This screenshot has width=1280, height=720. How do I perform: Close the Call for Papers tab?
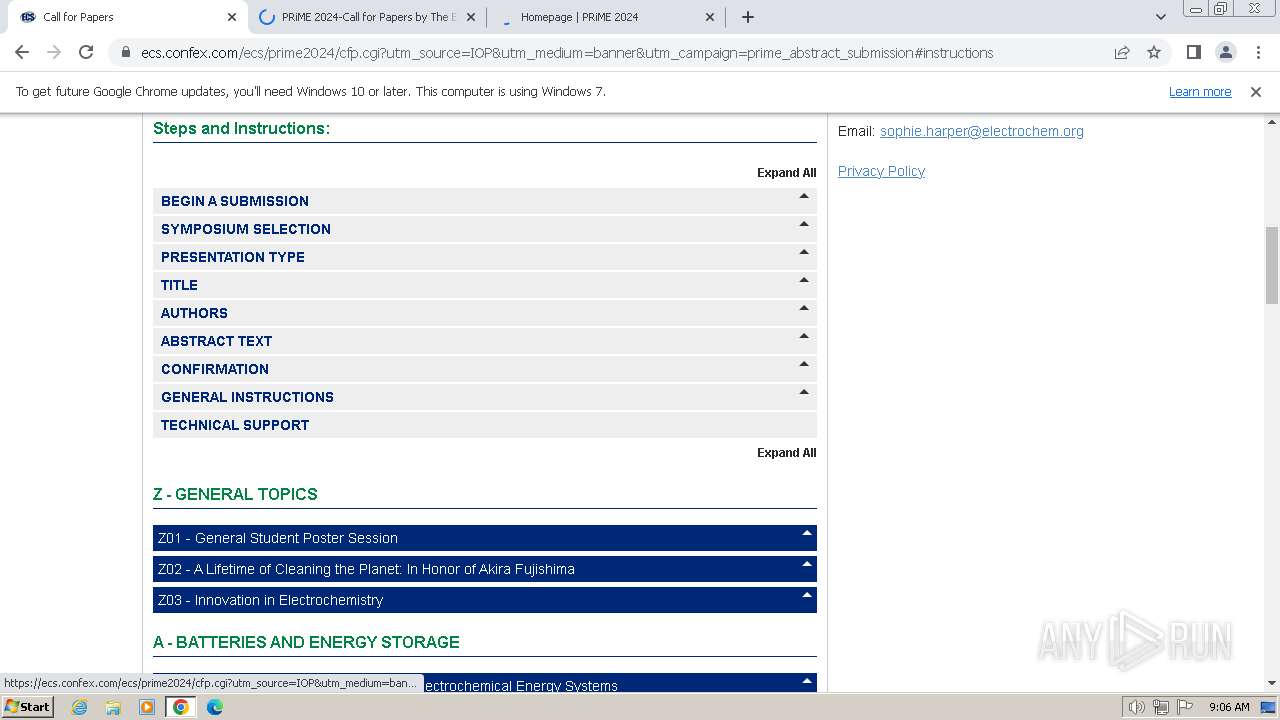(x=232, y=17)
